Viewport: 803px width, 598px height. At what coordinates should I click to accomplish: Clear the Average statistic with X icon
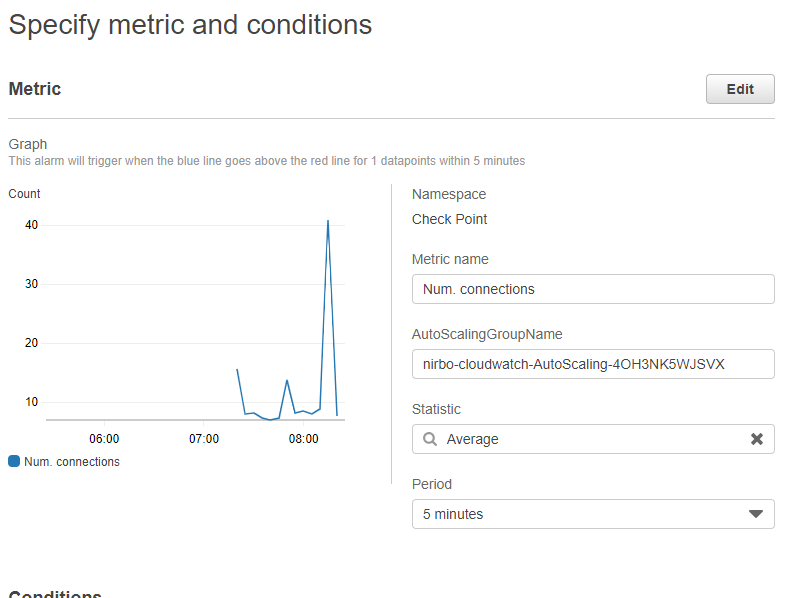[757, 439]
